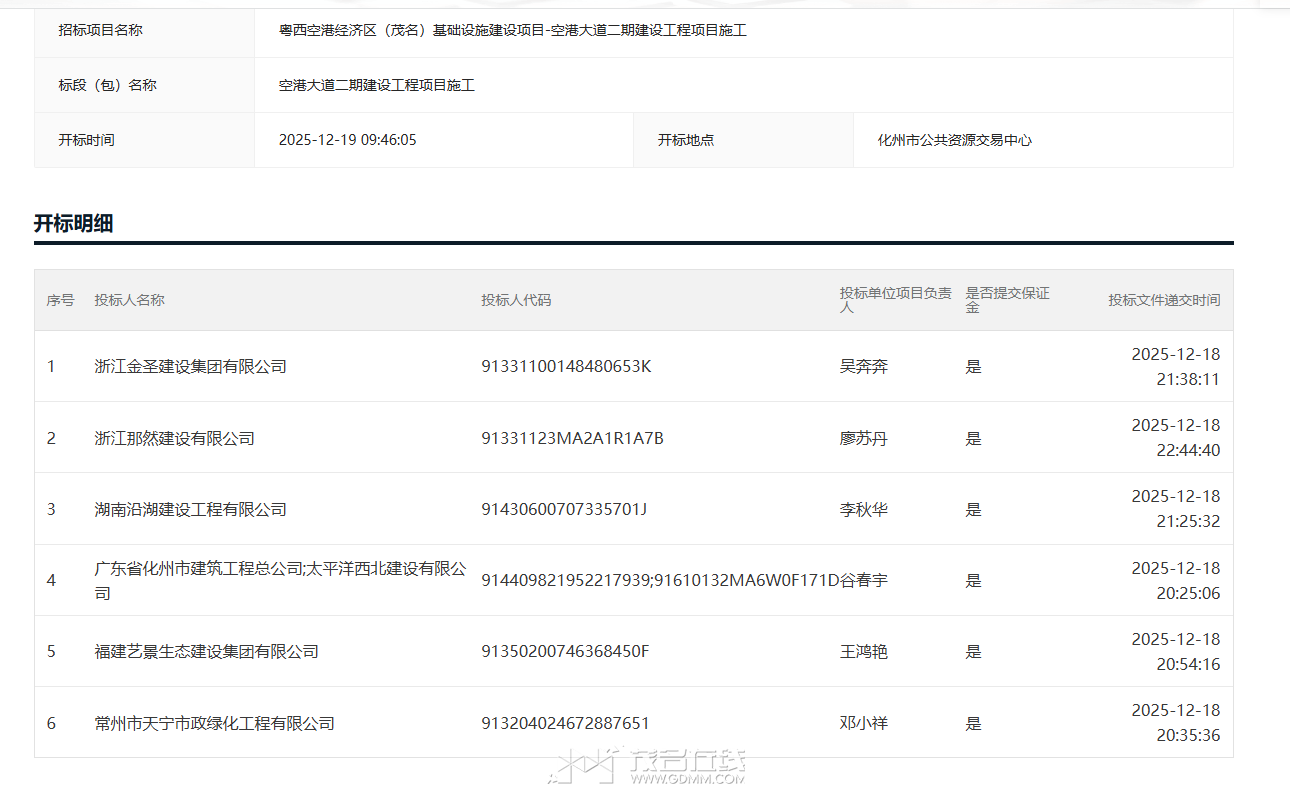The width and height of the screenshot is (1290, 789).
Task: Click the location 化州市公共资源交易中心
Action: click(x=954, y=140)
